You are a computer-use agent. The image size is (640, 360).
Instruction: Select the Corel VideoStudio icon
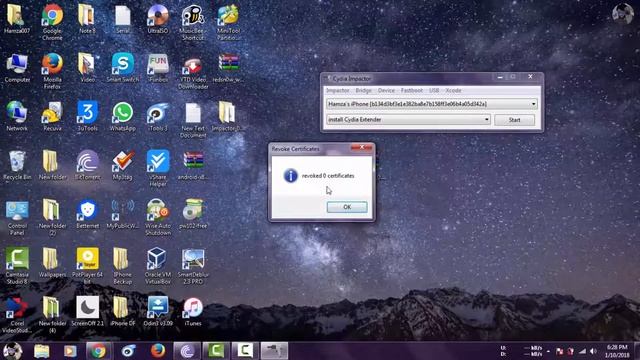pos(17,315)
